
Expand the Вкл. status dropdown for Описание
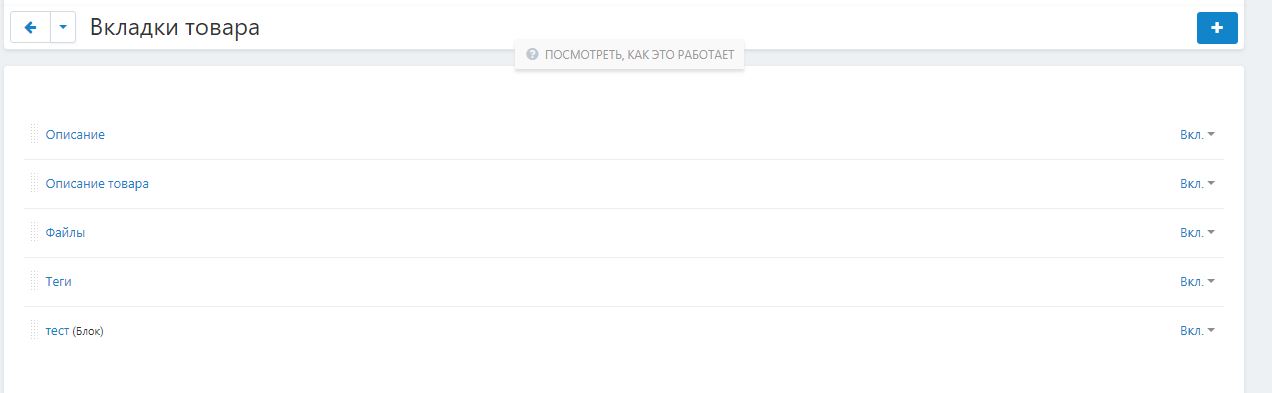(x=1197, y=134)
